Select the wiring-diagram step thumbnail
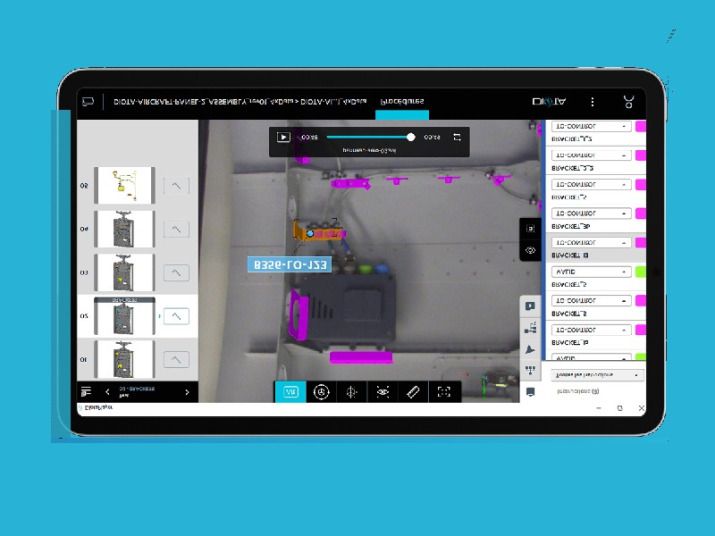The width and height of the screenshot is (715, 536). 124,185
